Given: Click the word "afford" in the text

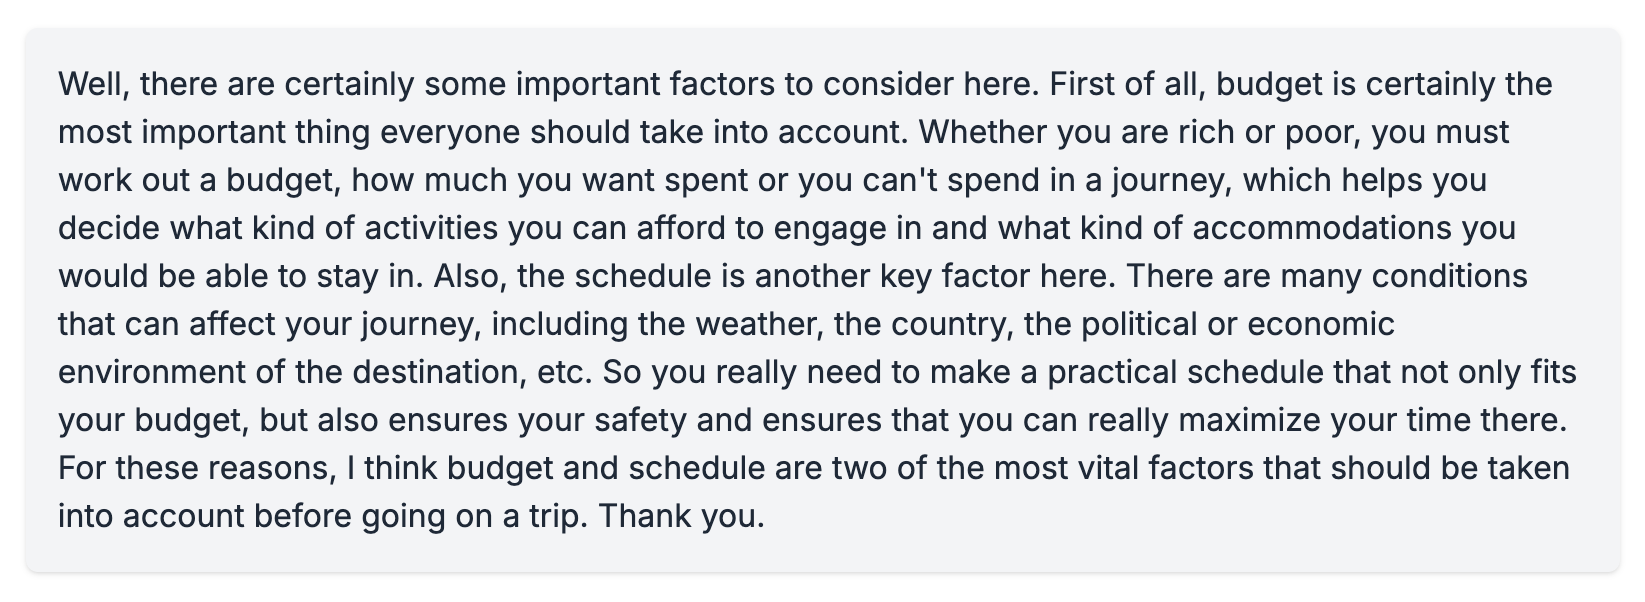Looking at the screenshot, I should pyautogui.click(x=680, y=228).
